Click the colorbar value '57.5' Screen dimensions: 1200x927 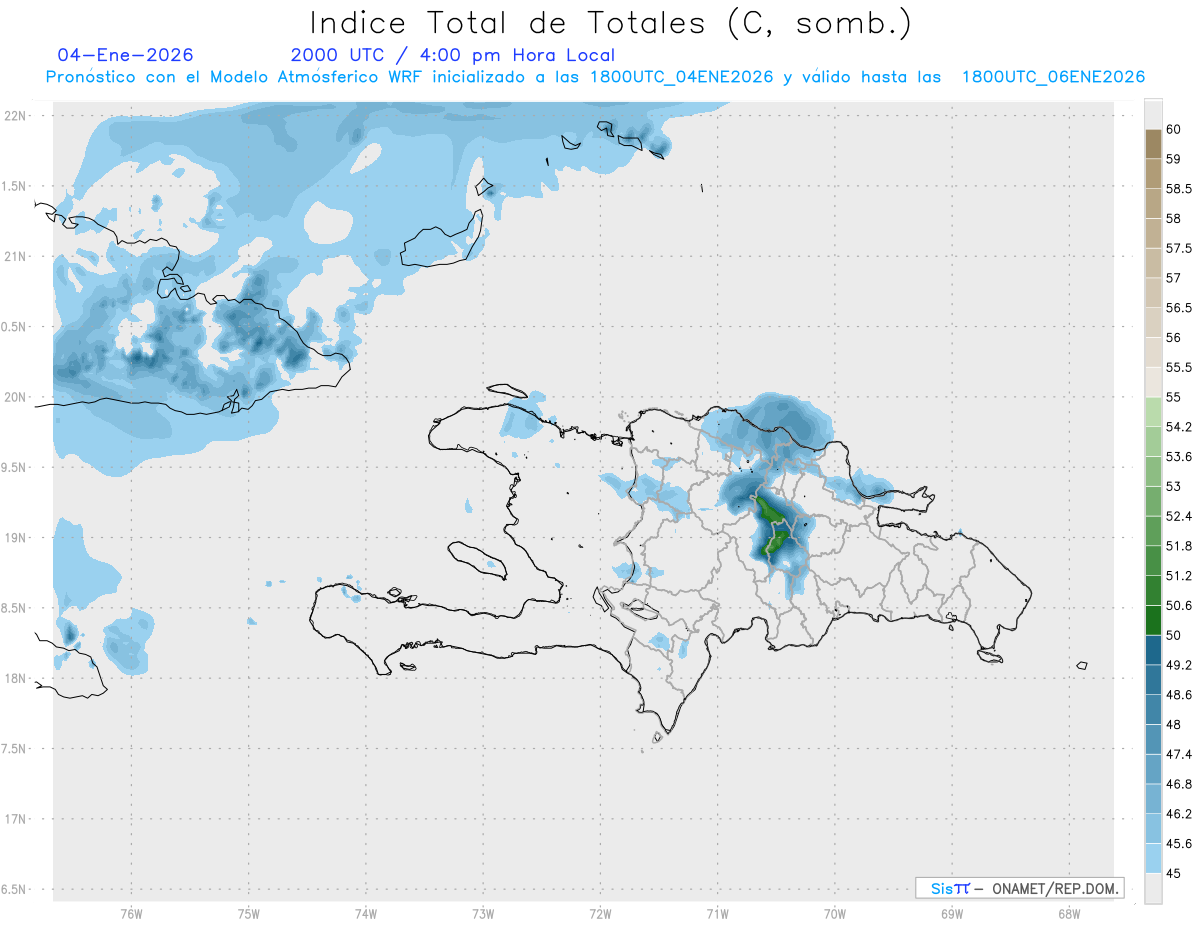pos(1178,248)
